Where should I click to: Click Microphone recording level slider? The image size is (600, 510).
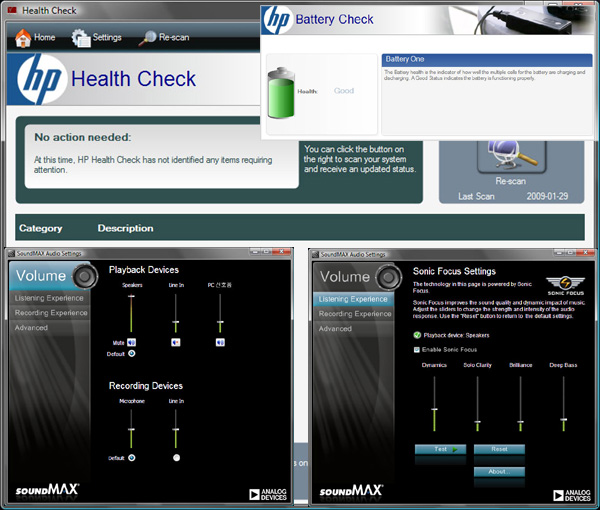[131, 429]
